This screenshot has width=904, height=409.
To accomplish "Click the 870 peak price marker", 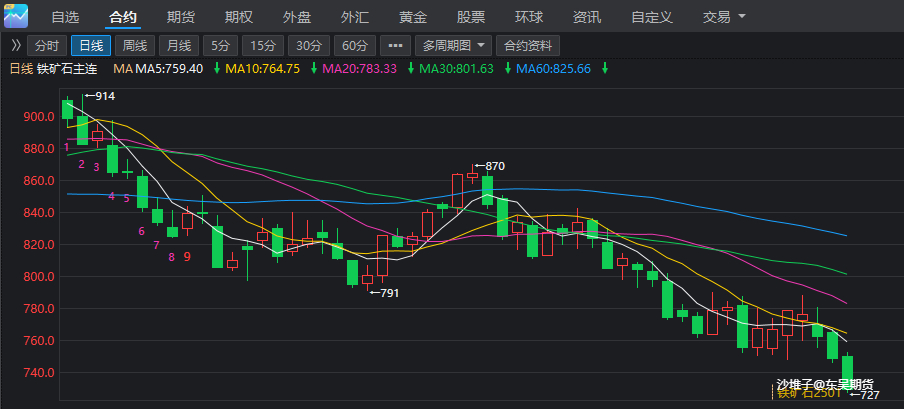I will (489, 166).
